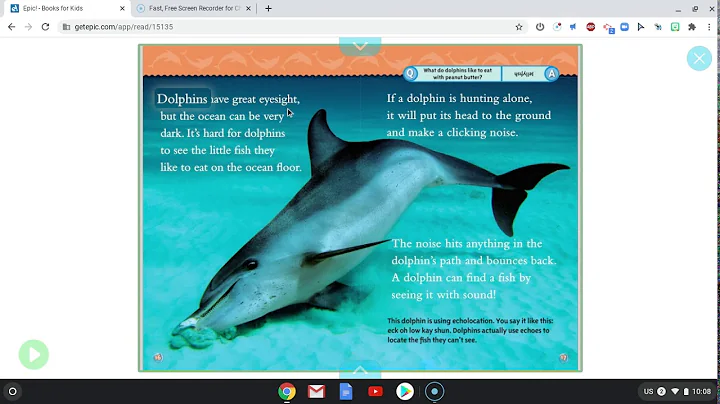Screen dimensions: 720x404
Task: Expand the top chevron panel
Action: tap(360, 46)
